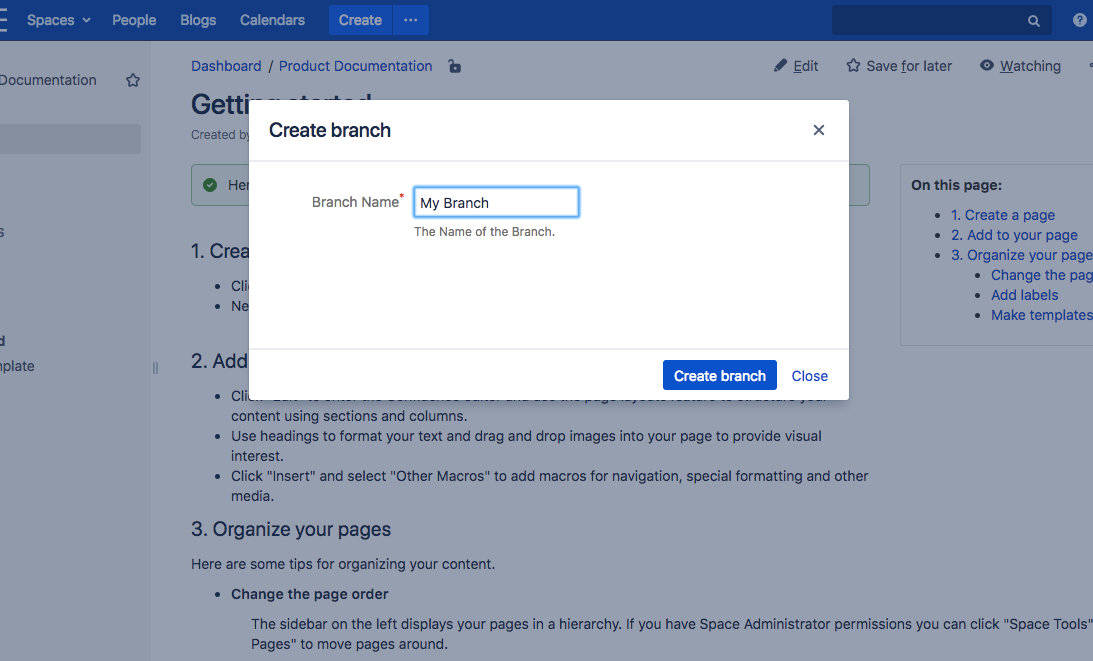This screenshot has width=1093, height=661.
Task: Open 'Change the page order' contents link
Action: [x=1042, y=275]
